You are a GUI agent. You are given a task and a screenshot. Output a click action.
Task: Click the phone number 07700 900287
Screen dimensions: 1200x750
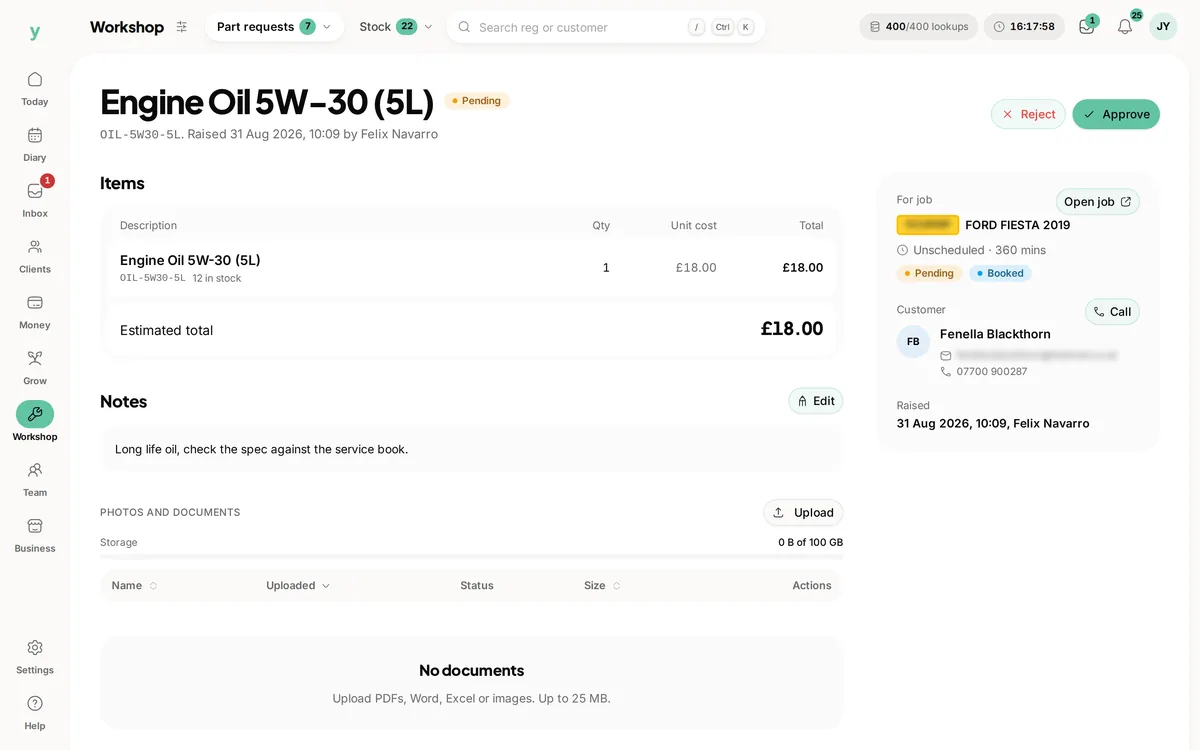point(992,372)
